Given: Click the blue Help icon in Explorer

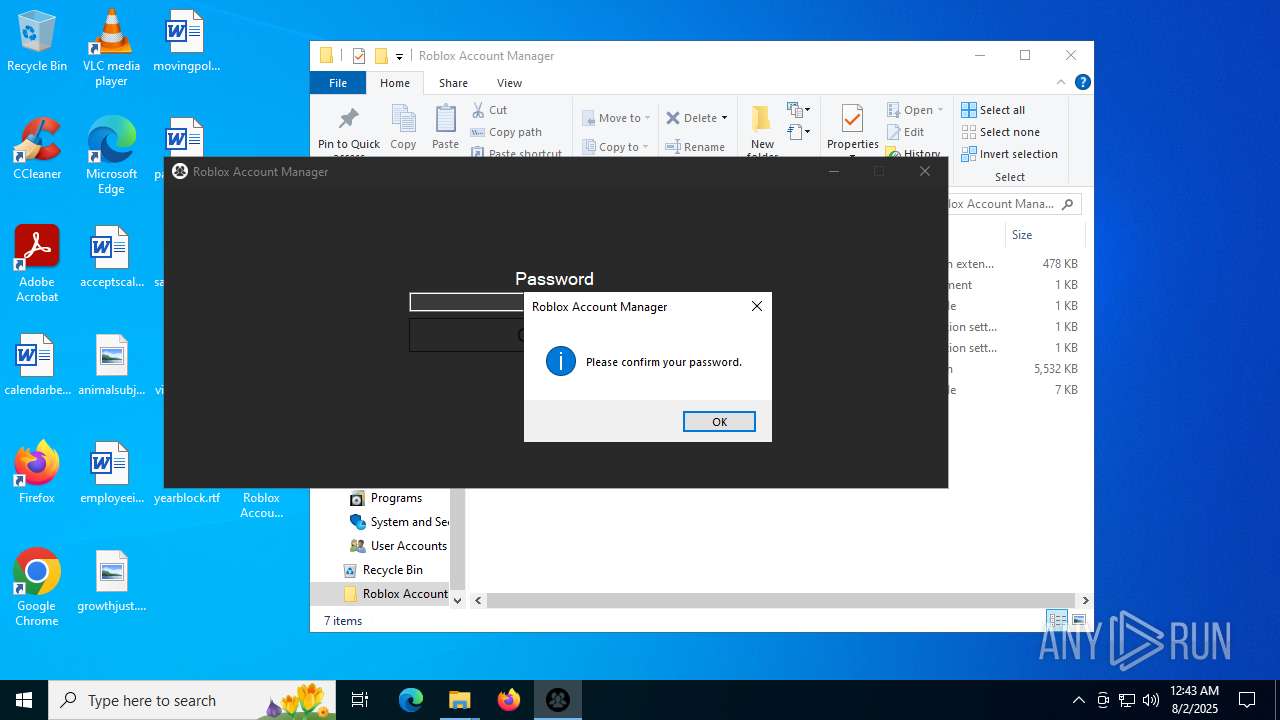Looking at the screenshot, I should pyautogui.click(x=1082, y=82).
